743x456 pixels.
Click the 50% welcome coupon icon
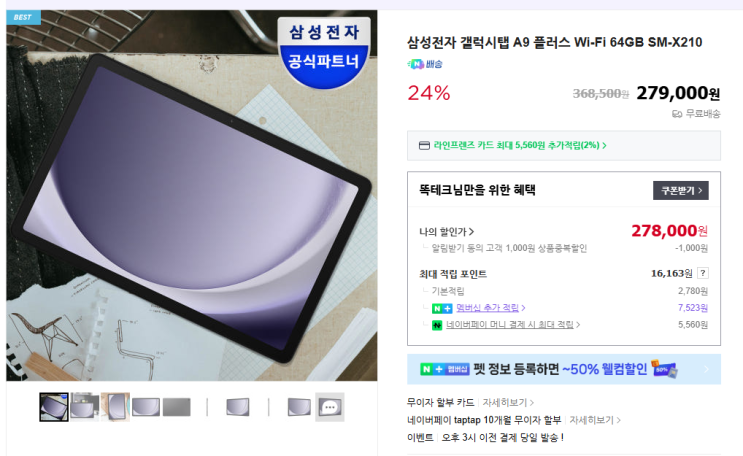pos(664,369)
